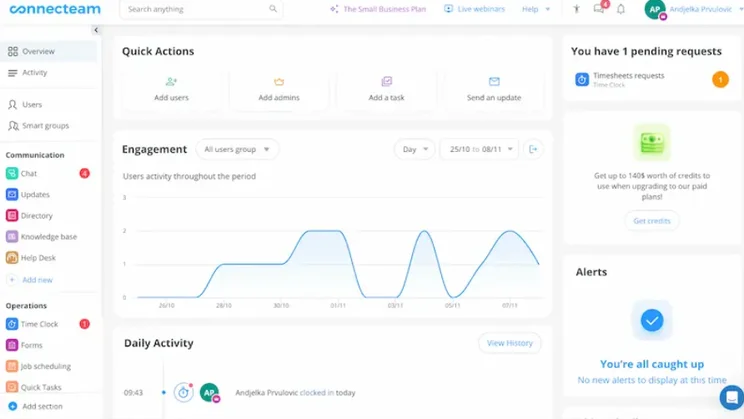Click View History button
This screenshot has width=744, height=419.
pyautogui.click(x=510, y=343)
